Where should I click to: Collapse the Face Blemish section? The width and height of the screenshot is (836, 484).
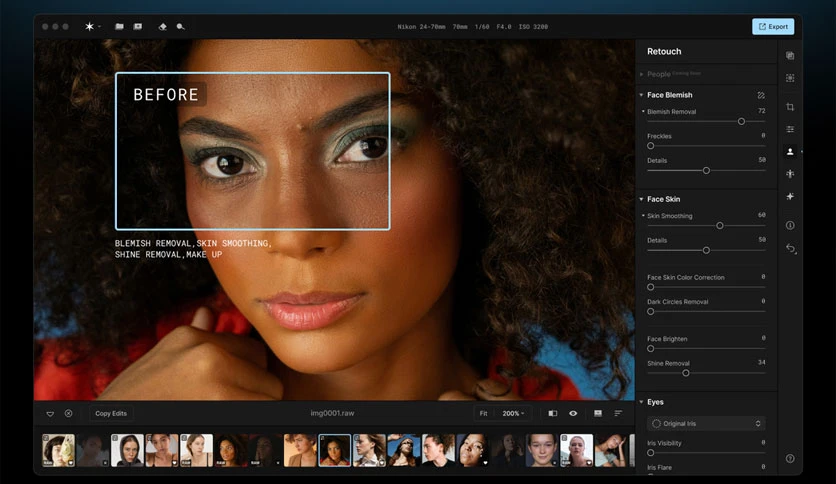coord(641,95)
